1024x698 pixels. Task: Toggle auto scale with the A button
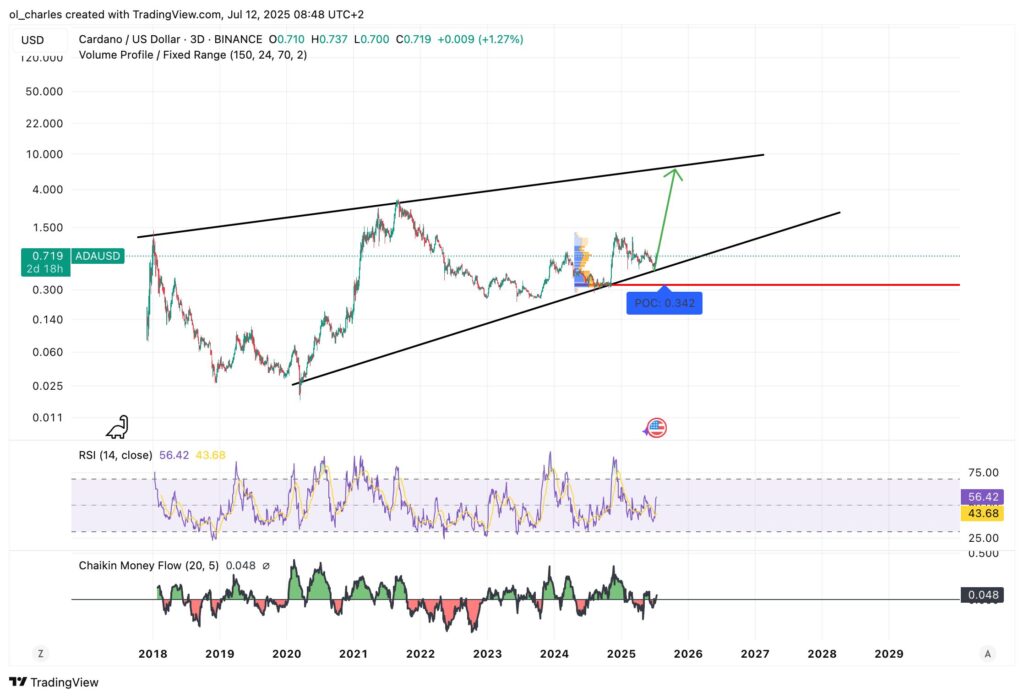(x=987, y=653)
